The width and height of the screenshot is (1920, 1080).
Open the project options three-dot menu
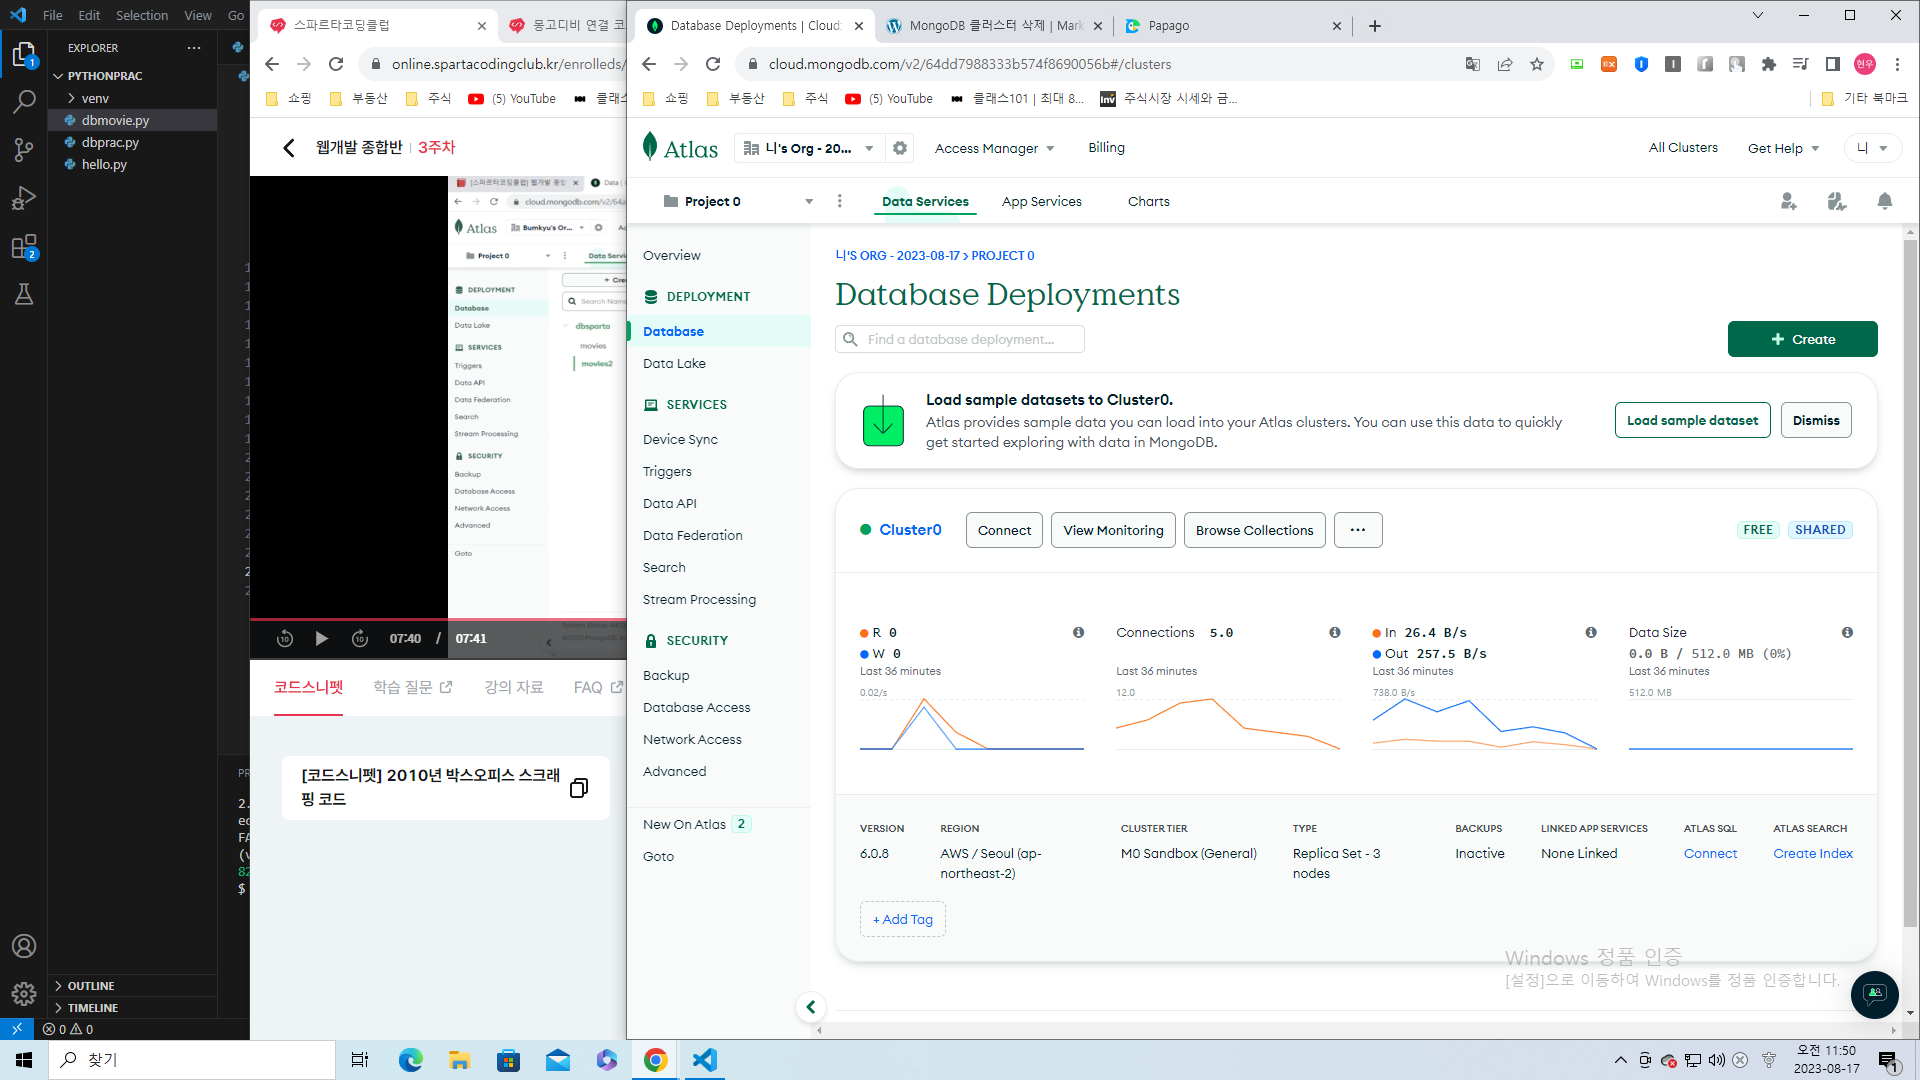tap(840, 201)
